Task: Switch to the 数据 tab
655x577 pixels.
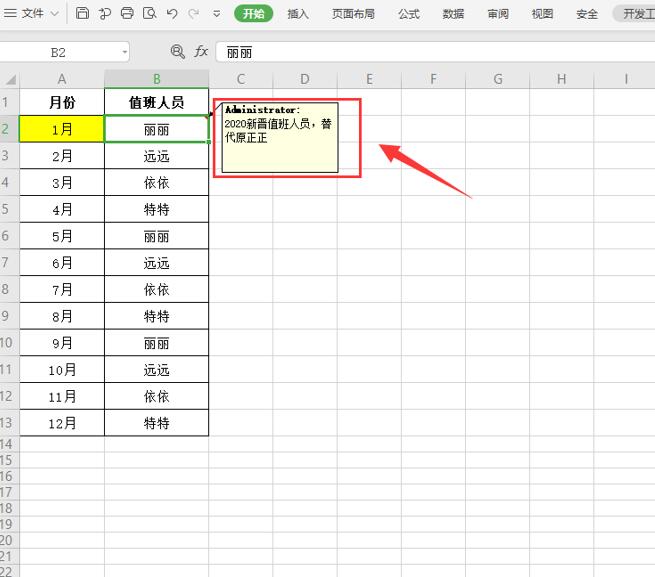Action: (x=453, y=14)
